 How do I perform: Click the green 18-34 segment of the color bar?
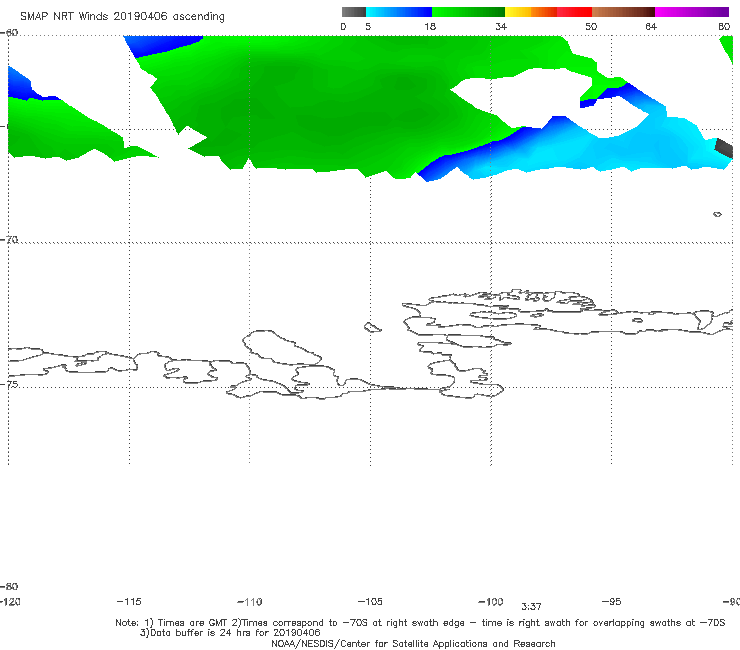[x=468, y=12]
